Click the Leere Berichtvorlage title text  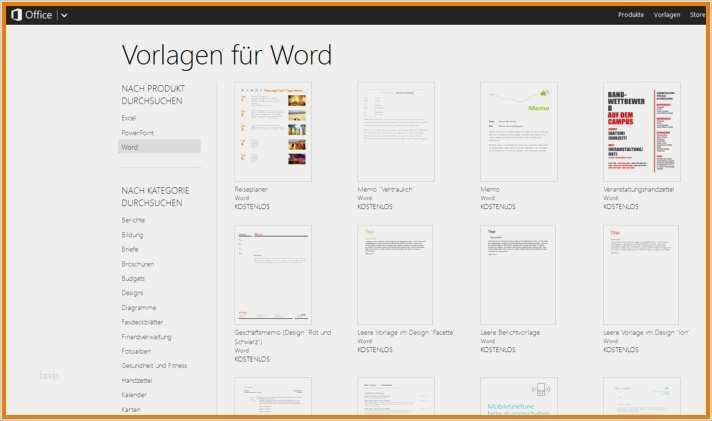point(510,332)
